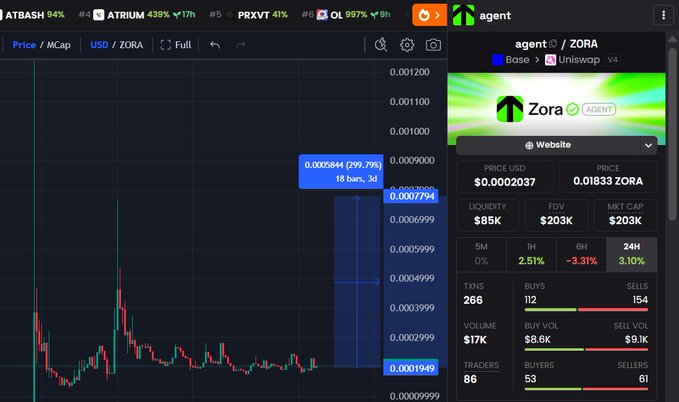Screen dimensions: 679x402
Task: Click the OL token icon
Action: click(x=322, y=15)
